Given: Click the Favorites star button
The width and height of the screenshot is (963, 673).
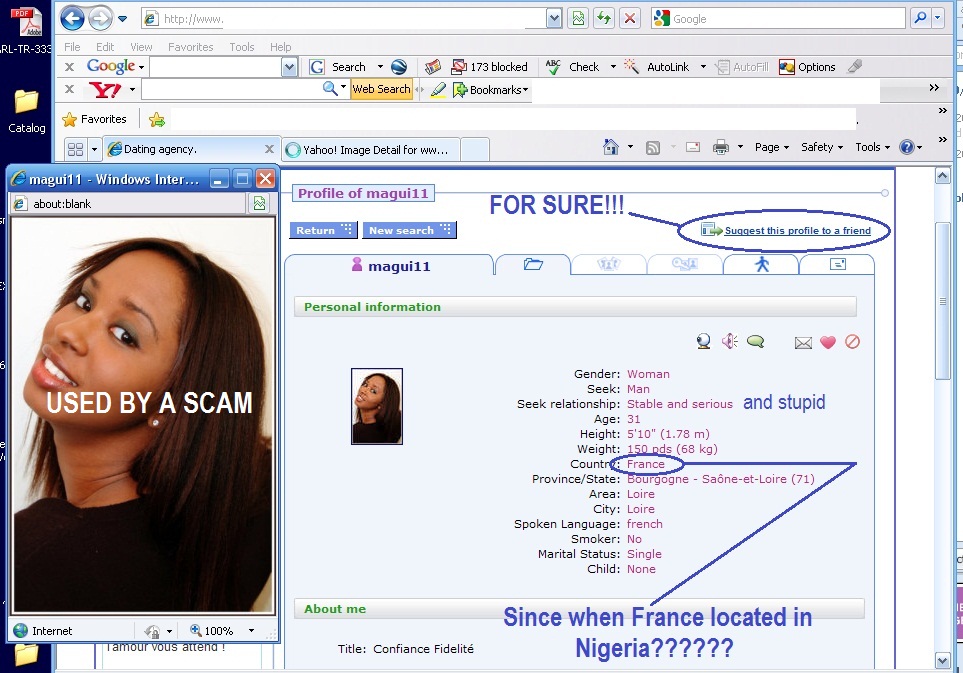Looking at the screenshot, I should 95,119.
